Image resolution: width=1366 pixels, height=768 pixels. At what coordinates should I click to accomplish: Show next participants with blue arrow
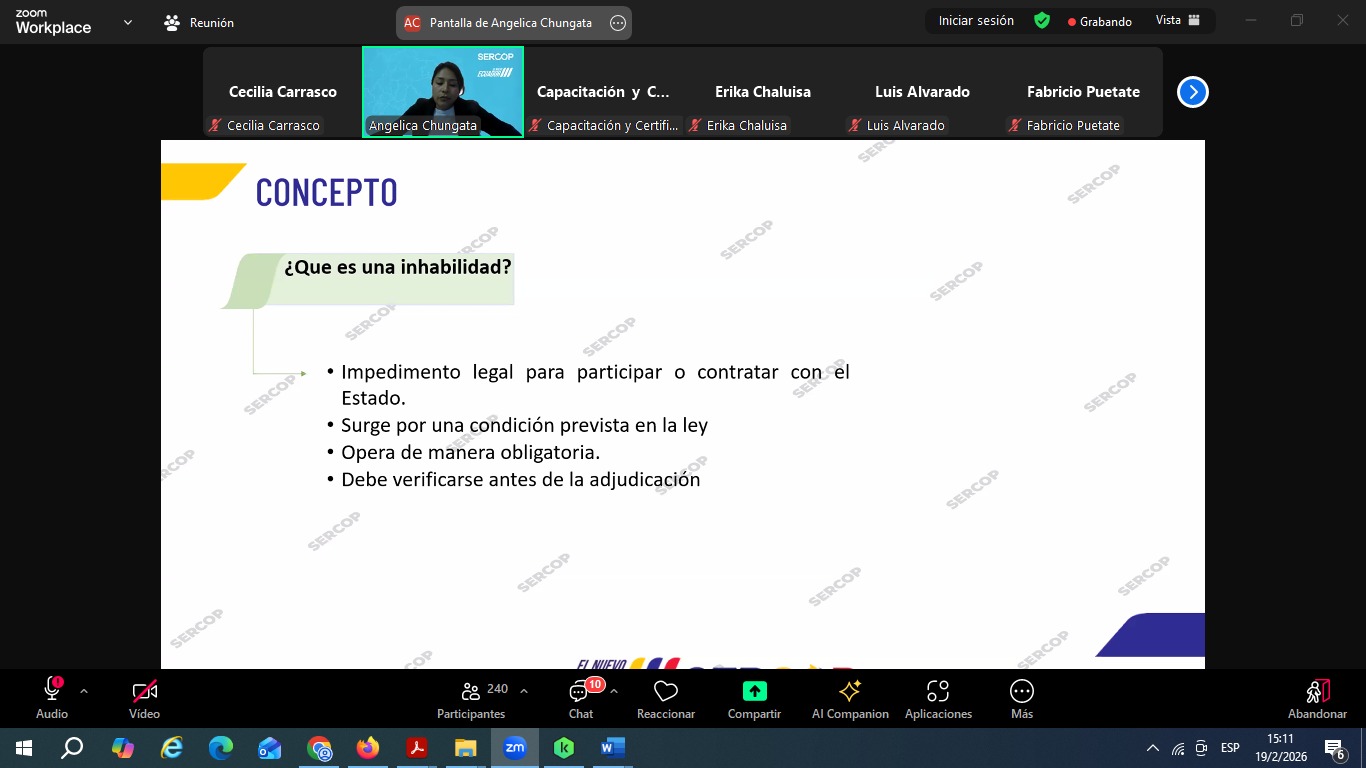1192,92
